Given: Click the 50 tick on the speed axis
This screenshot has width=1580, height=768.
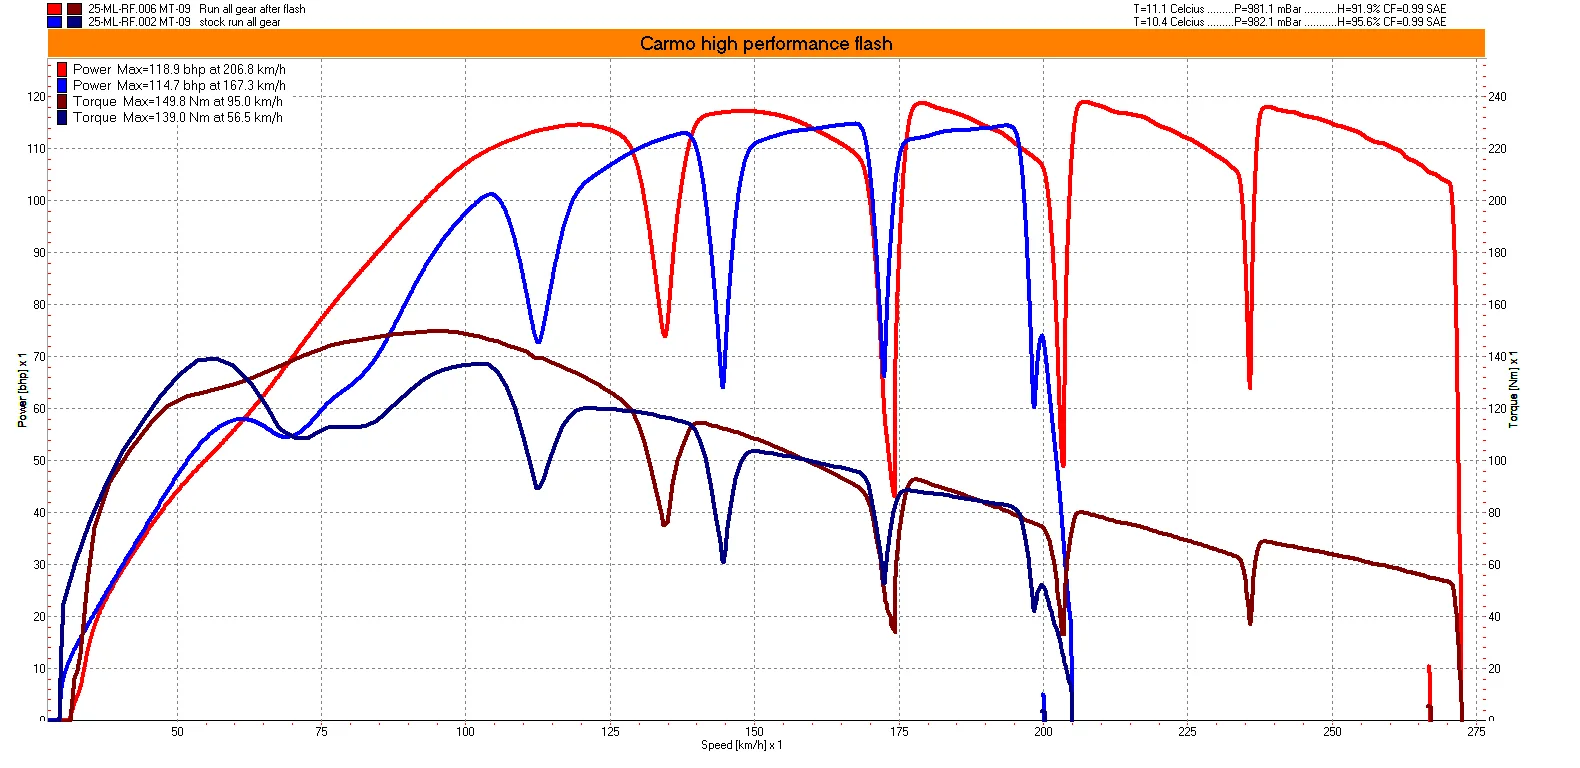Looking at the screenshot, I should (177, 732).
